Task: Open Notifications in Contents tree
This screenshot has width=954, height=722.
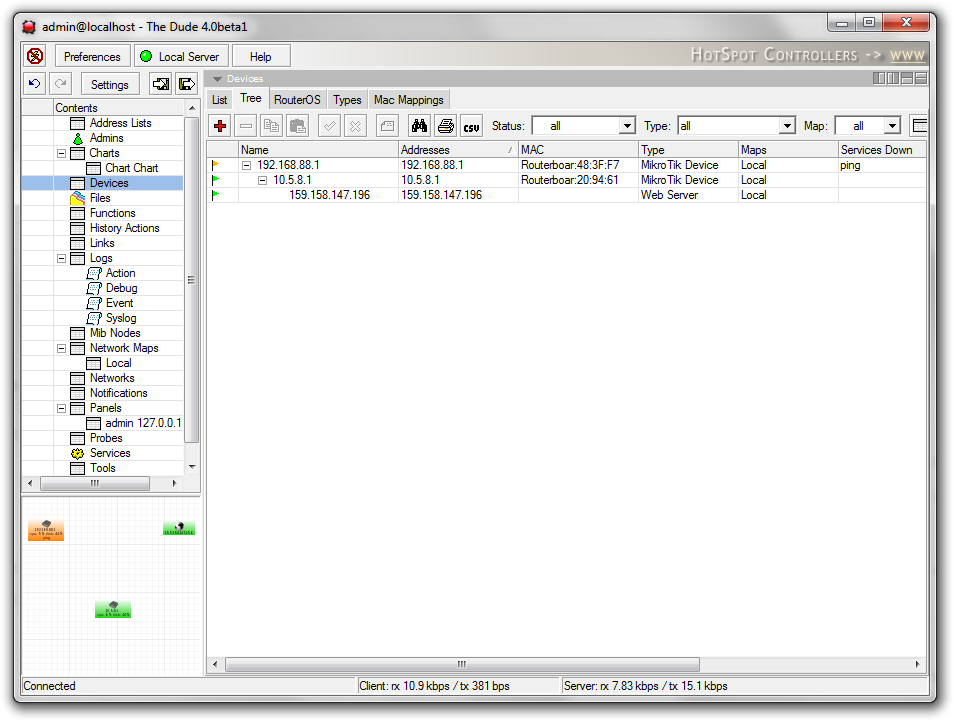Action: [119, 393]
